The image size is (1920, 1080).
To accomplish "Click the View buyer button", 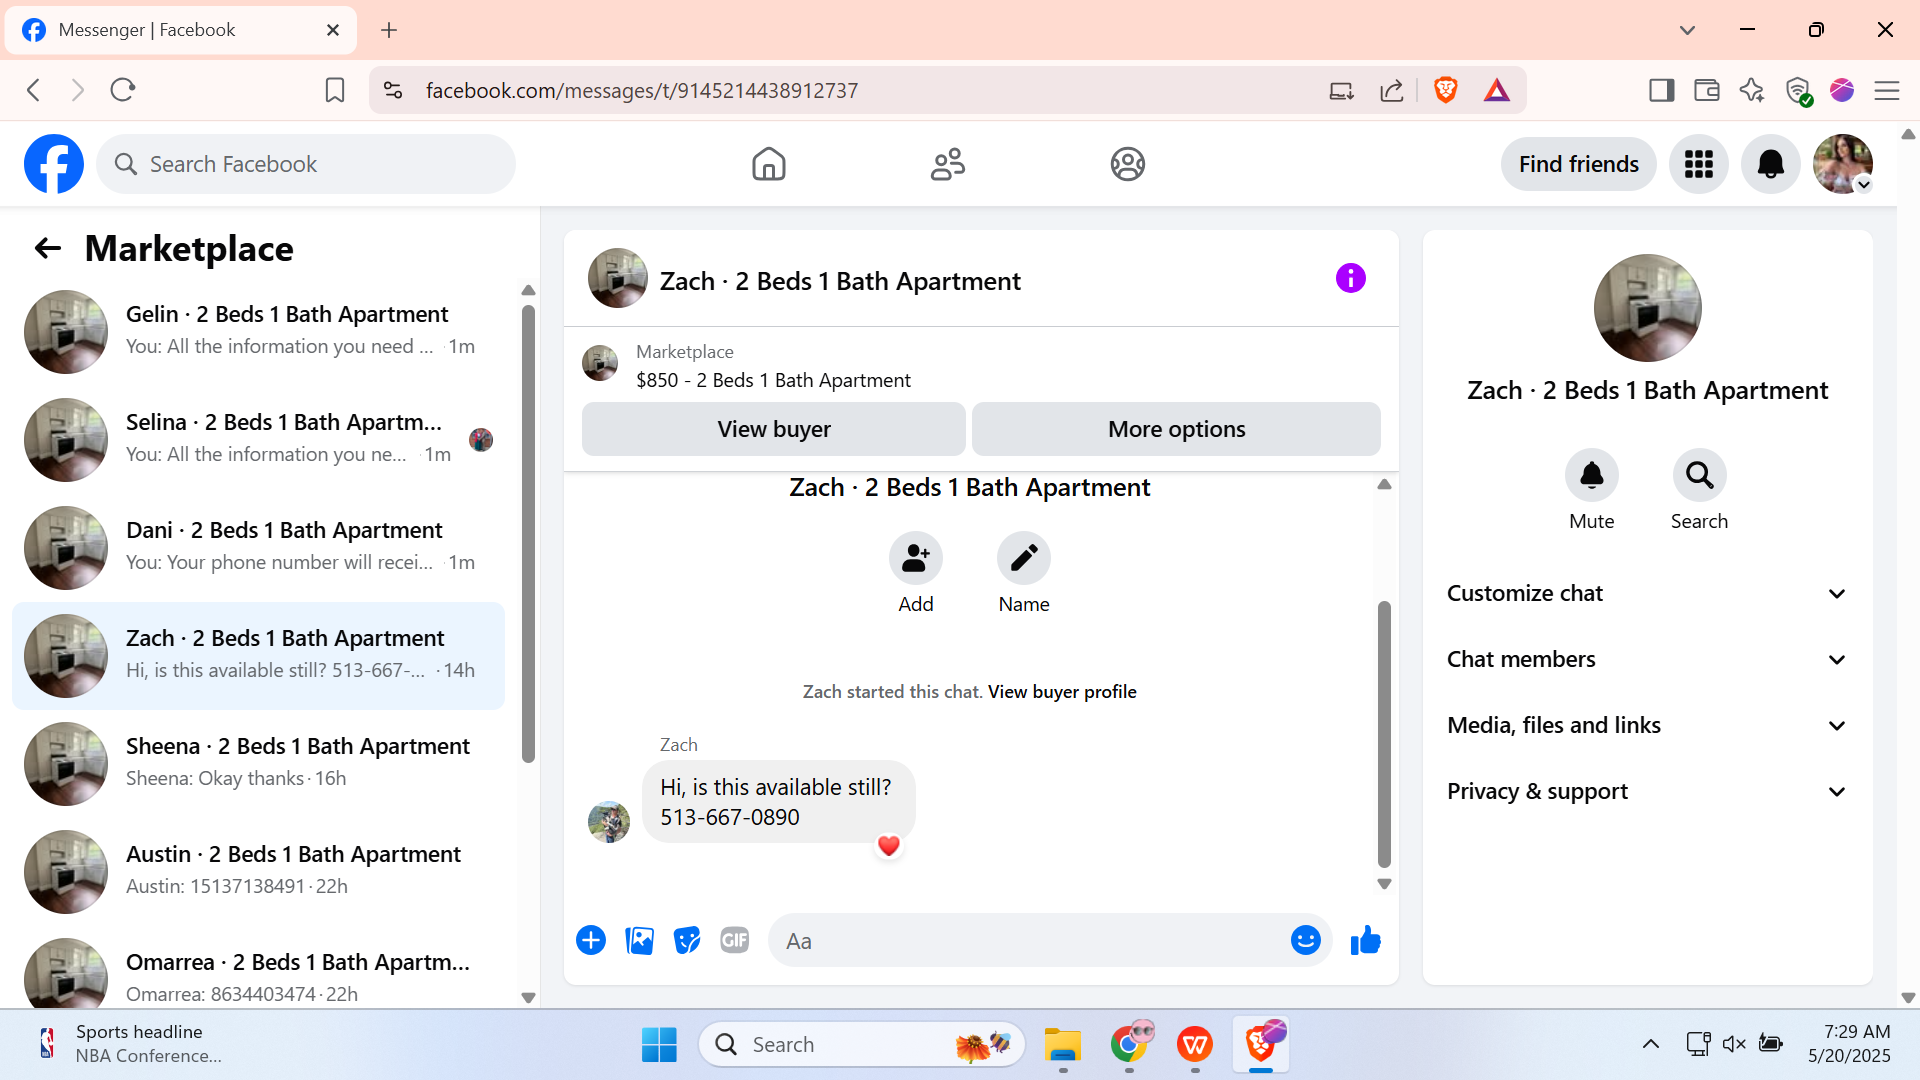I will click(x=773, y=430).
